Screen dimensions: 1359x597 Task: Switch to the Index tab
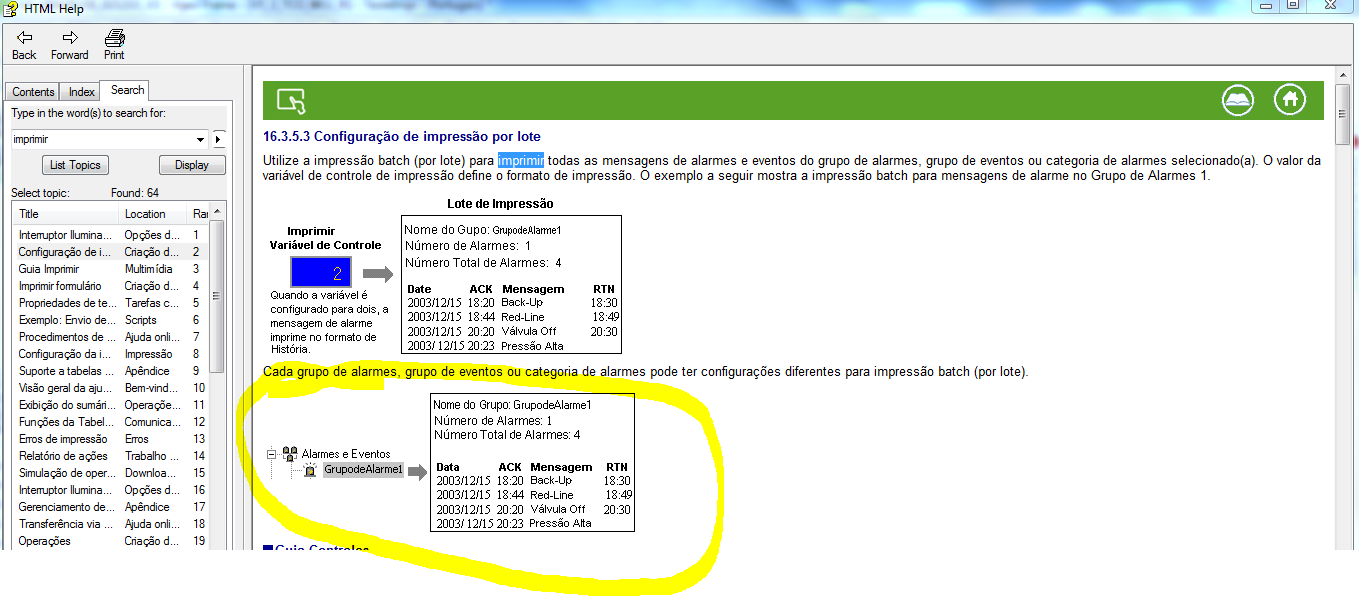click(82, 92)
